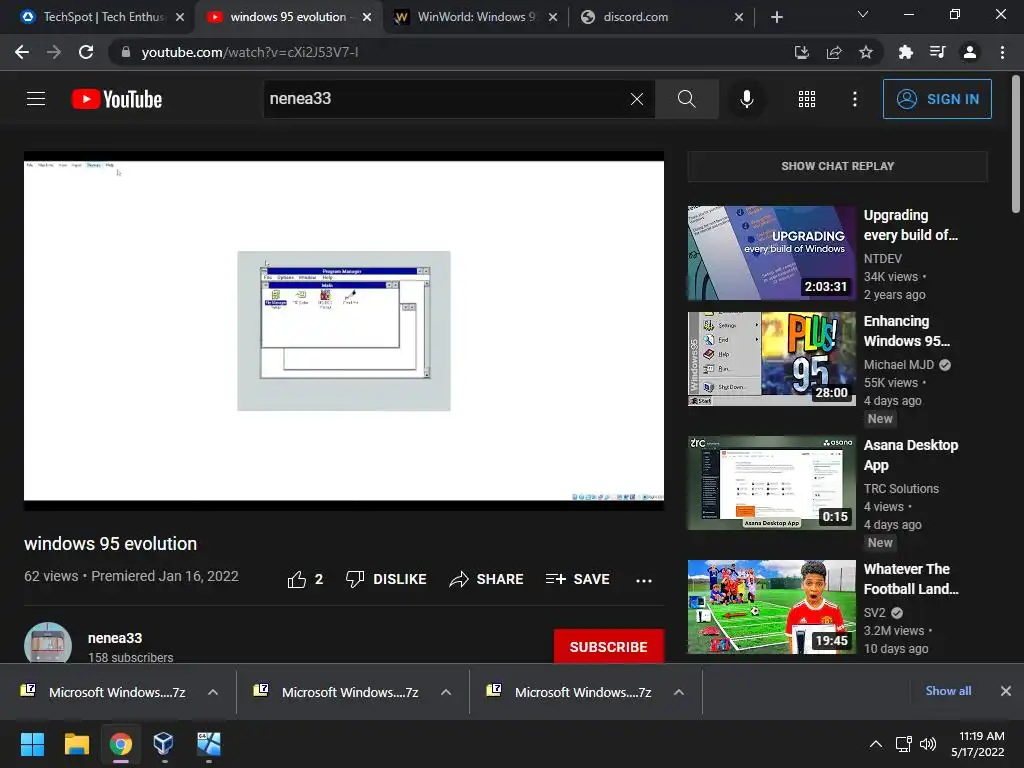Clear the search box with the X icon
This screenshot has width=1024, height=768.
tap(637, 99)
